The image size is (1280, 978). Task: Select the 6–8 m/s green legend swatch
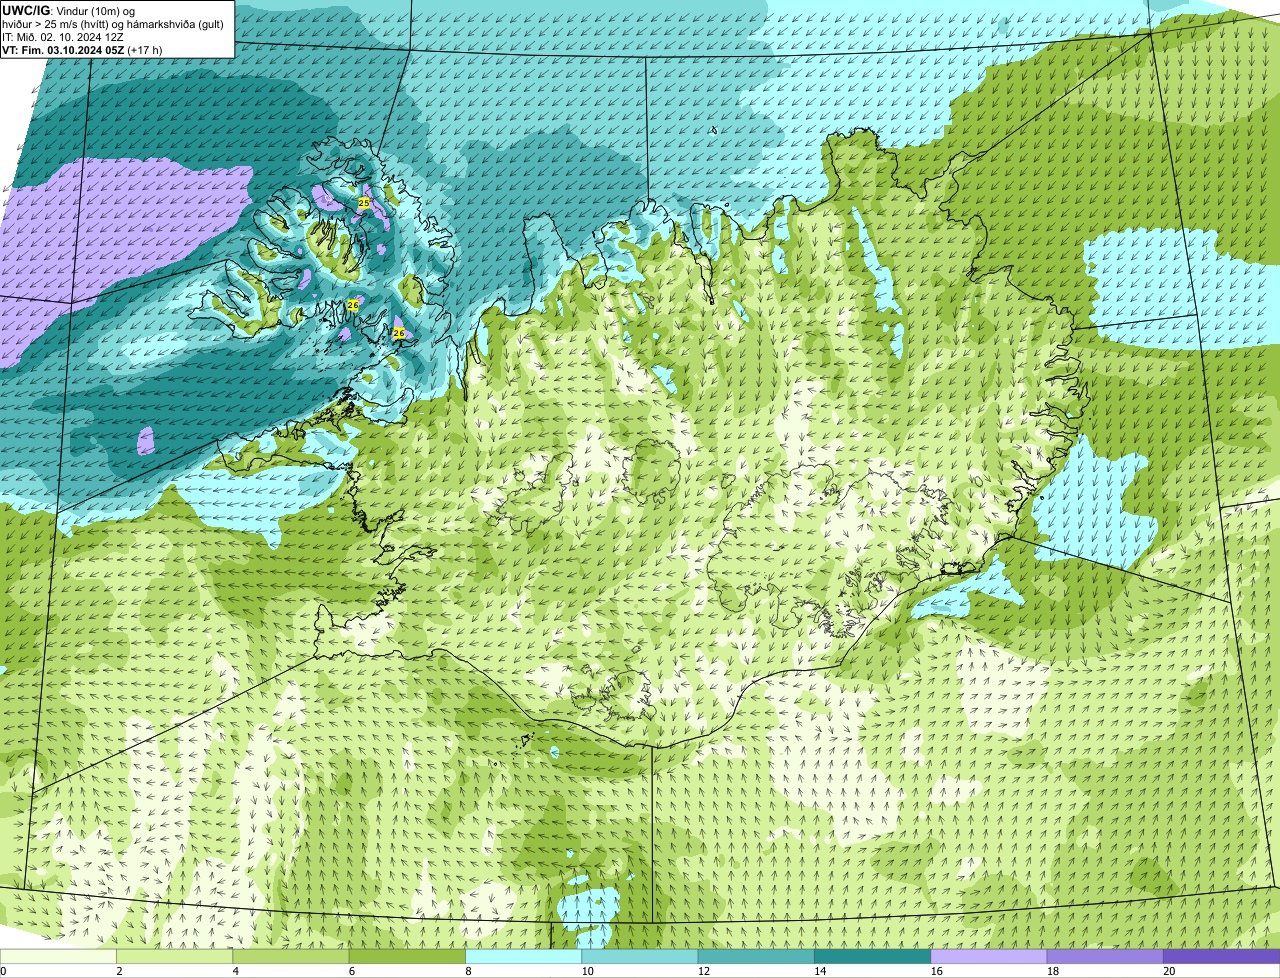[407, 956]
